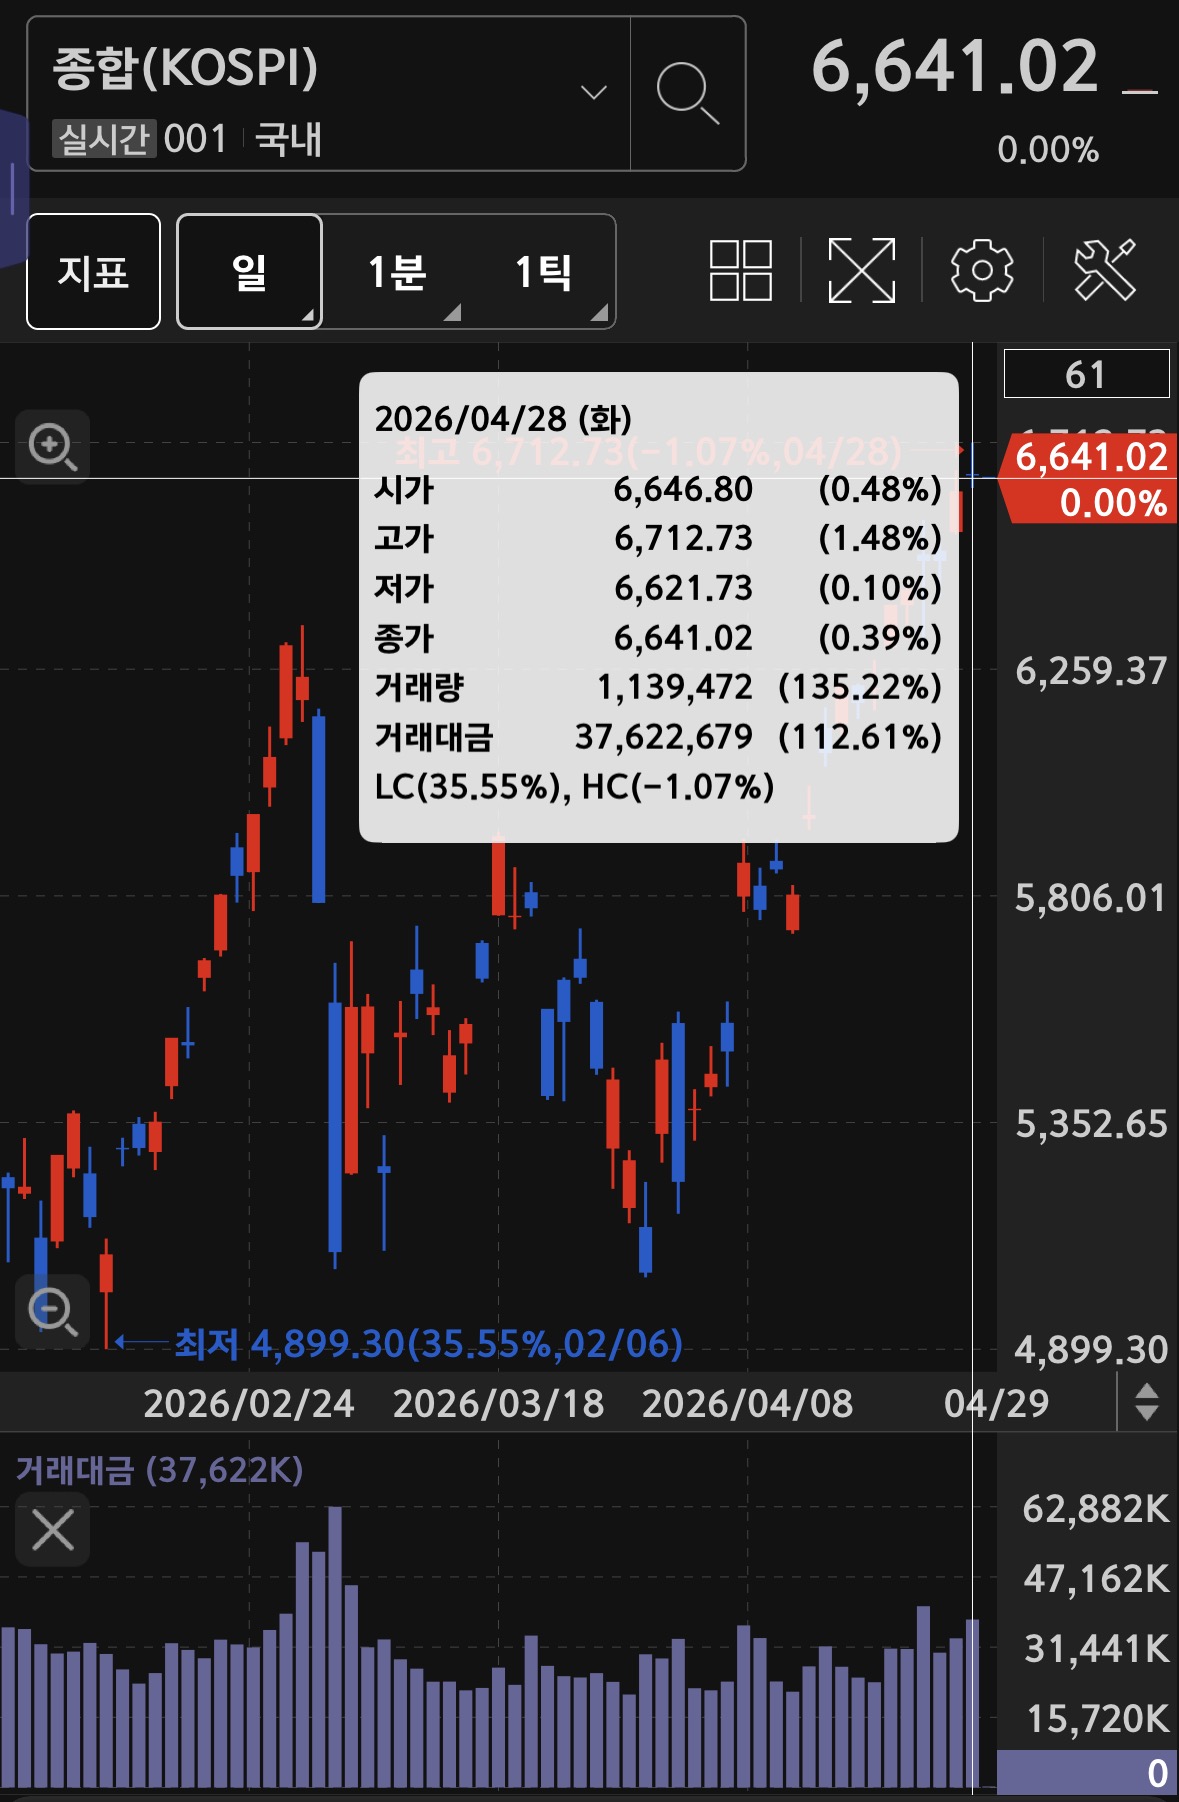Open the multi-chart grid layout icon

pyautogui.click(x=741, y=270)
